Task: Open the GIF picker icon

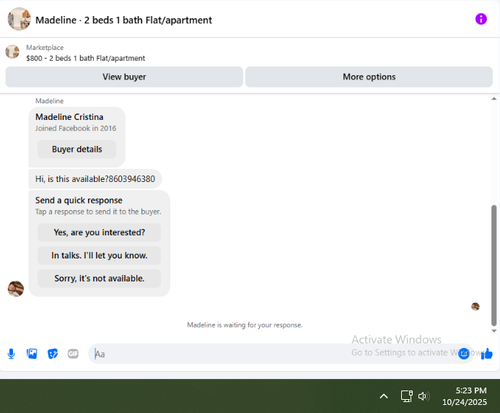Action: click(73, 354)
